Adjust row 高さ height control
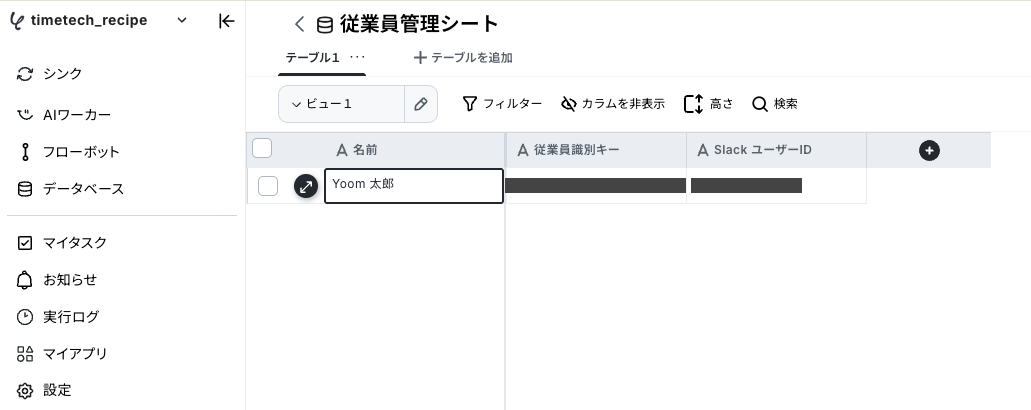 pos(709,104)
